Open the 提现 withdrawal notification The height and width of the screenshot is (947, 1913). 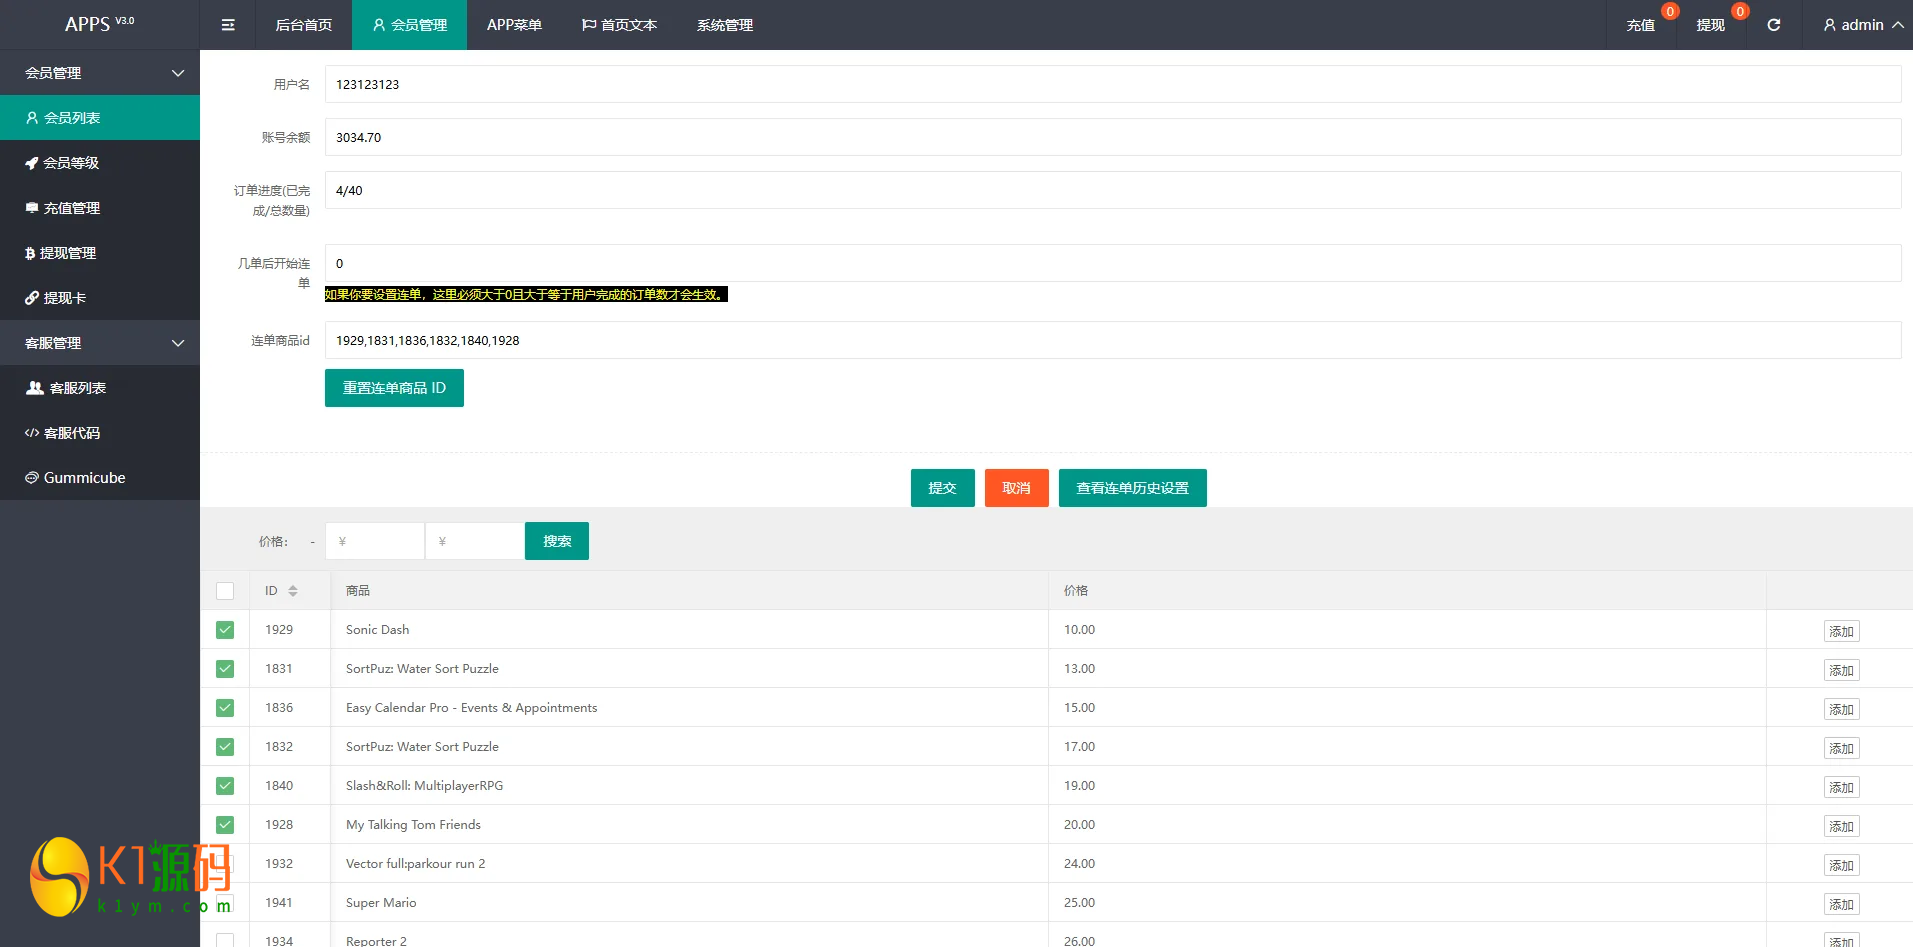pos(1710,25)
